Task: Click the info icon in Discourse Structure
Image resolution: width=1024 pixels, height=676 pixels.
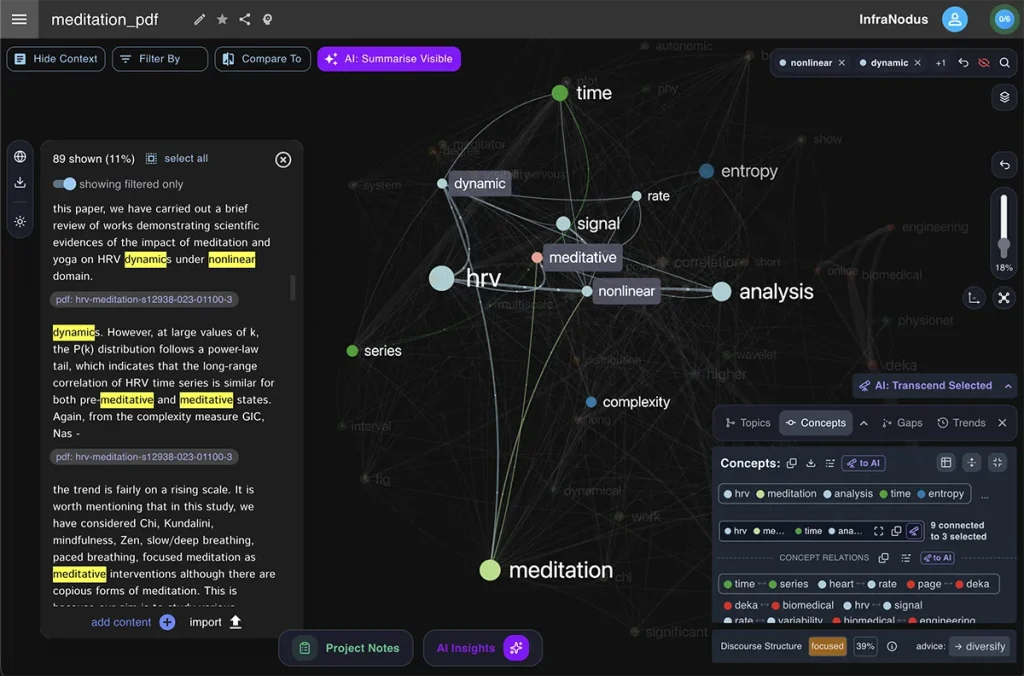Action: pyautogui.click(x=891, y=646)
